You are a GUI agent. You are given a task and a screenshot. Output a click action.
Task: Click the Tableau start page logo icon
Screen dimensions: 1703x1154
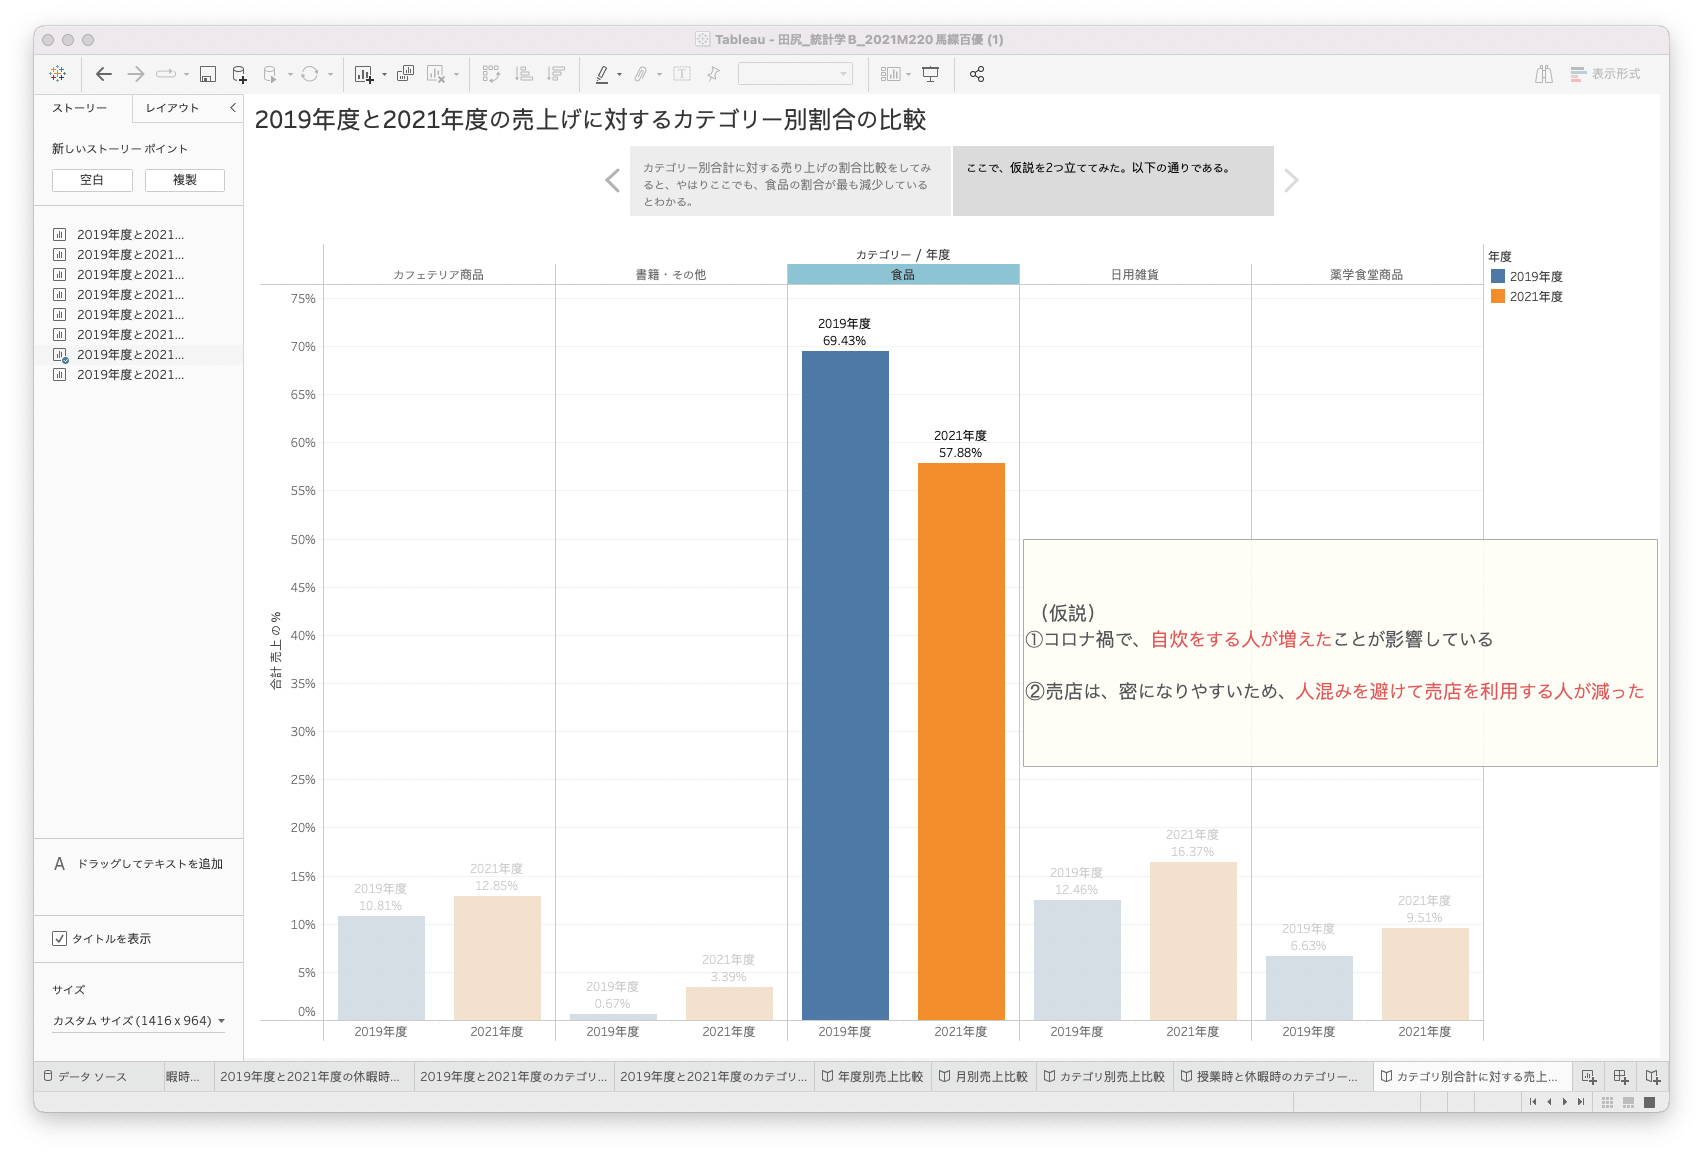[58, 74]
